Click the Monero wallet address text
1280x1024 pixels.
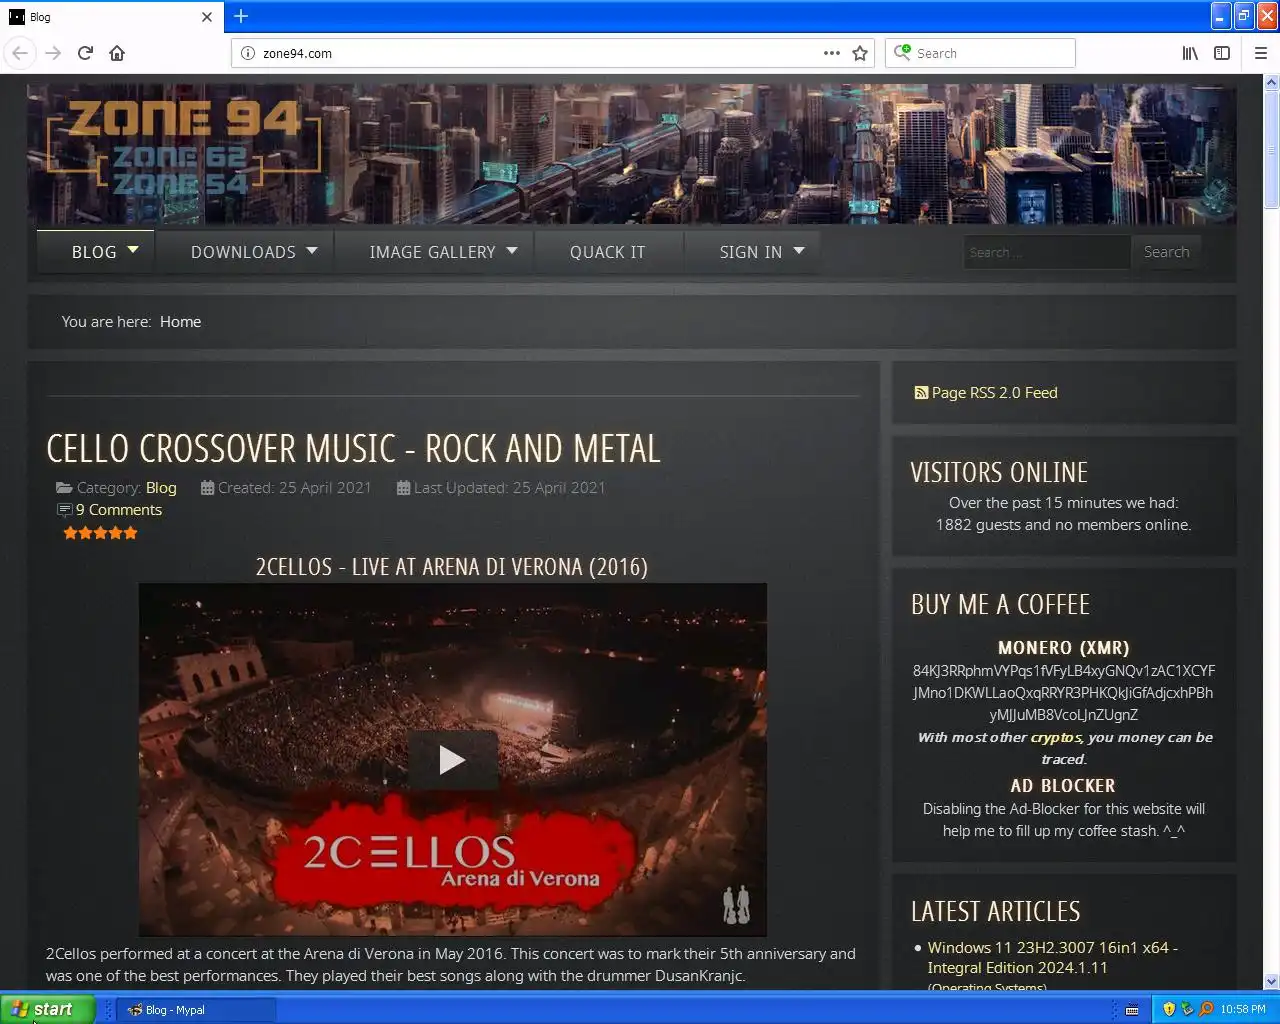(x=1063, y=693)
